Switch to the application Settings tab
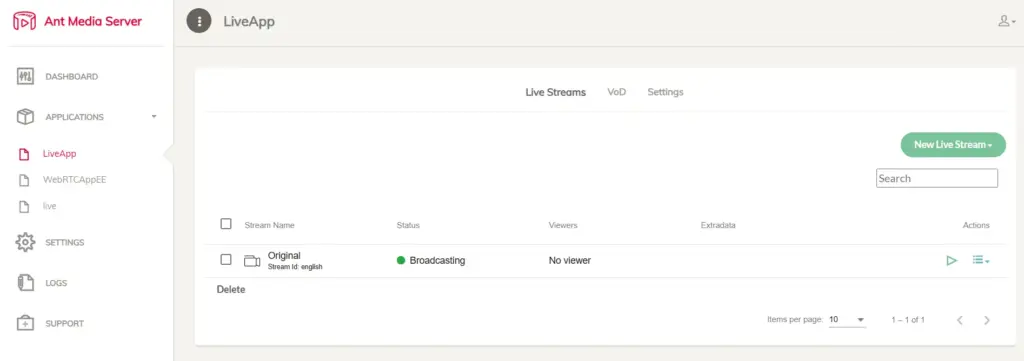This screenshot has width=1024, height=361. coord(665,92)
